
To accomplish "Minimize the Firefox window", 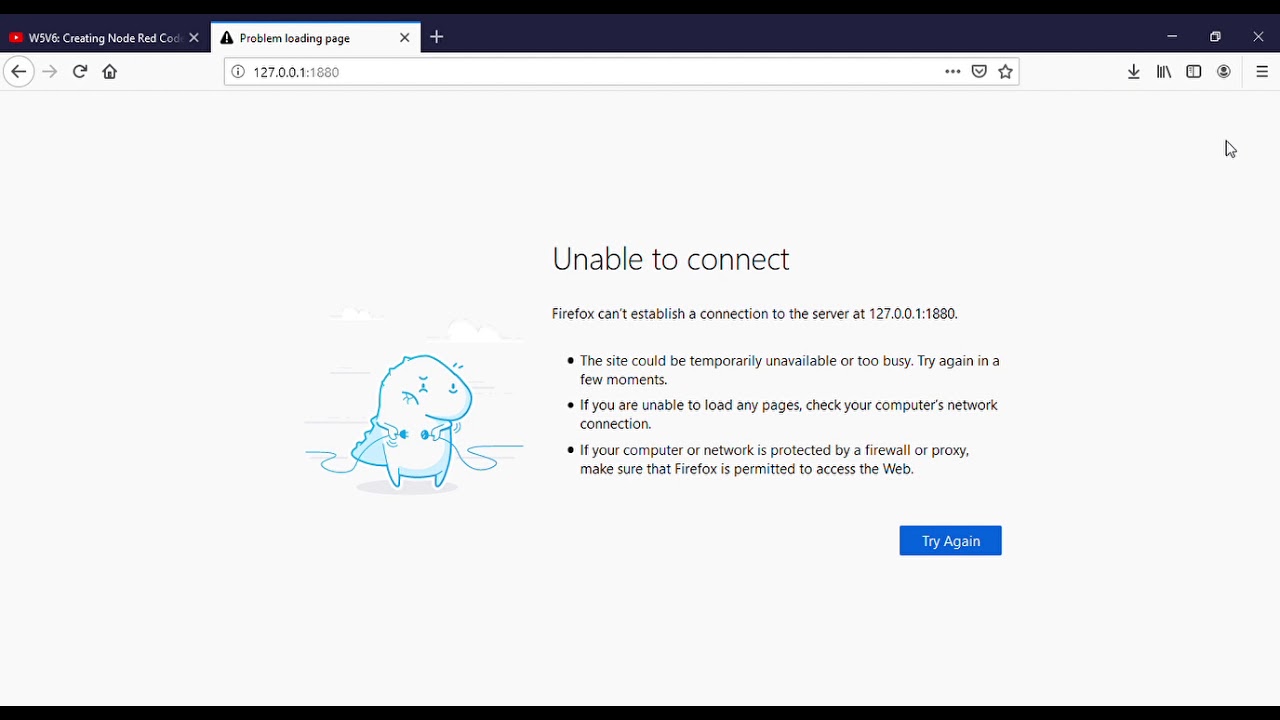I will pos(1173,37).
